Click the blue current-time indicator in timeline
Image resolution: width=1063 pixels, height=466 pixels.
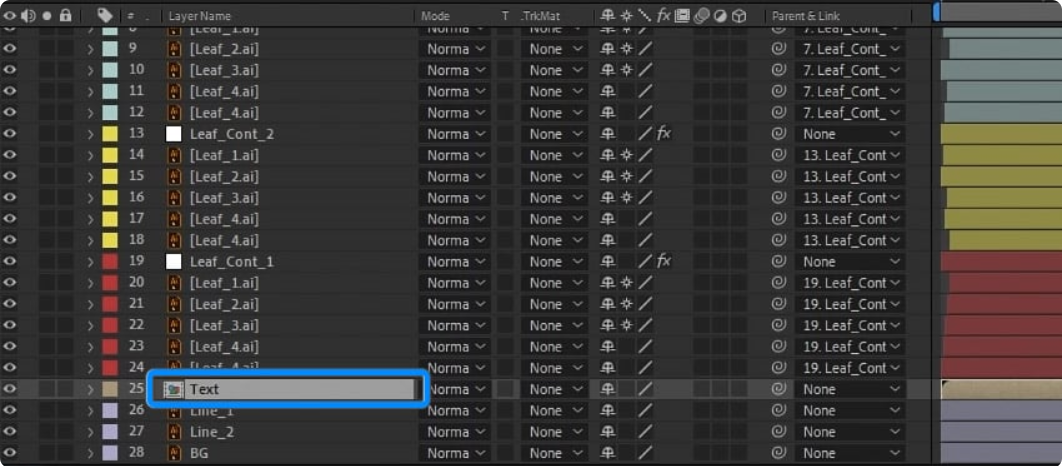936,12
